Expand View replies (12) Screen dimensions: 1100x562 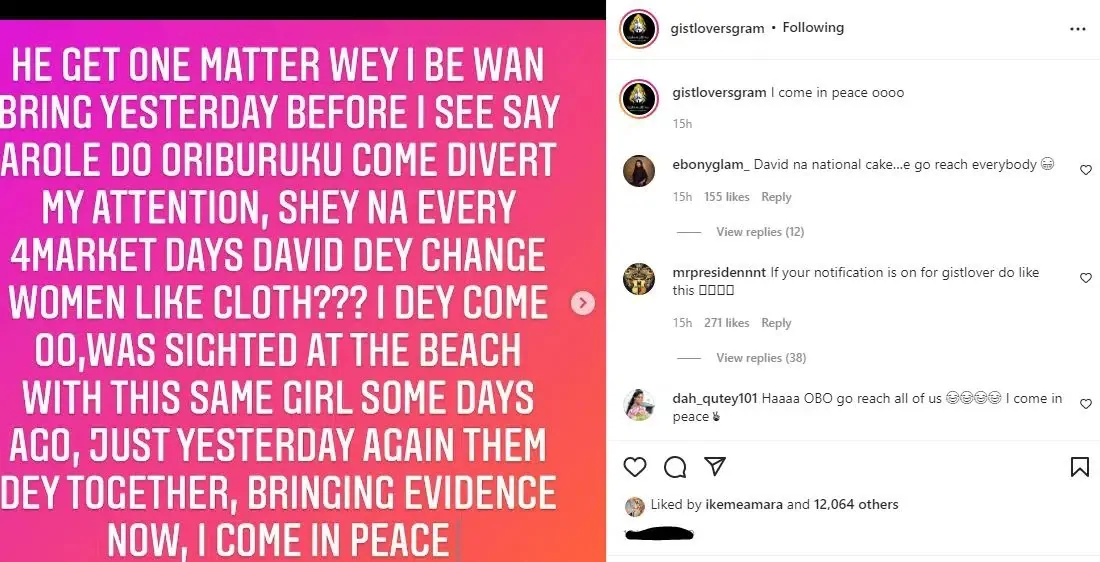tap(760, 232)
